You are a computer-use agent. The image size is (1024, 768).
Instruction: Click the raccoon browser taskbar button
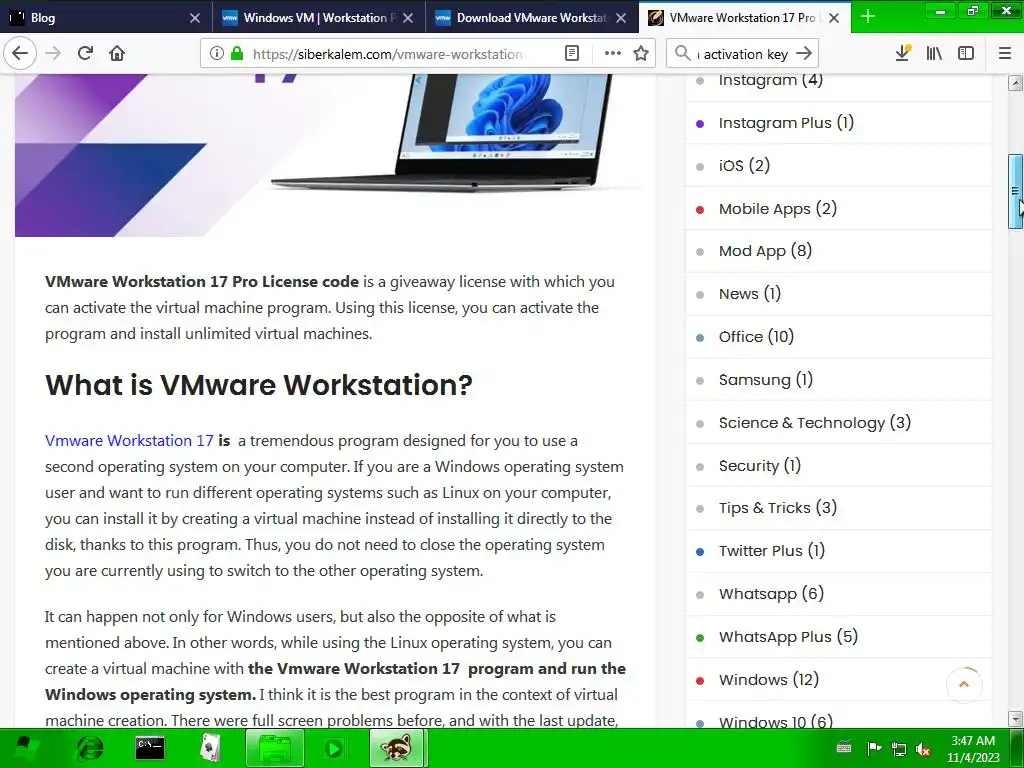tap(397, 748)
